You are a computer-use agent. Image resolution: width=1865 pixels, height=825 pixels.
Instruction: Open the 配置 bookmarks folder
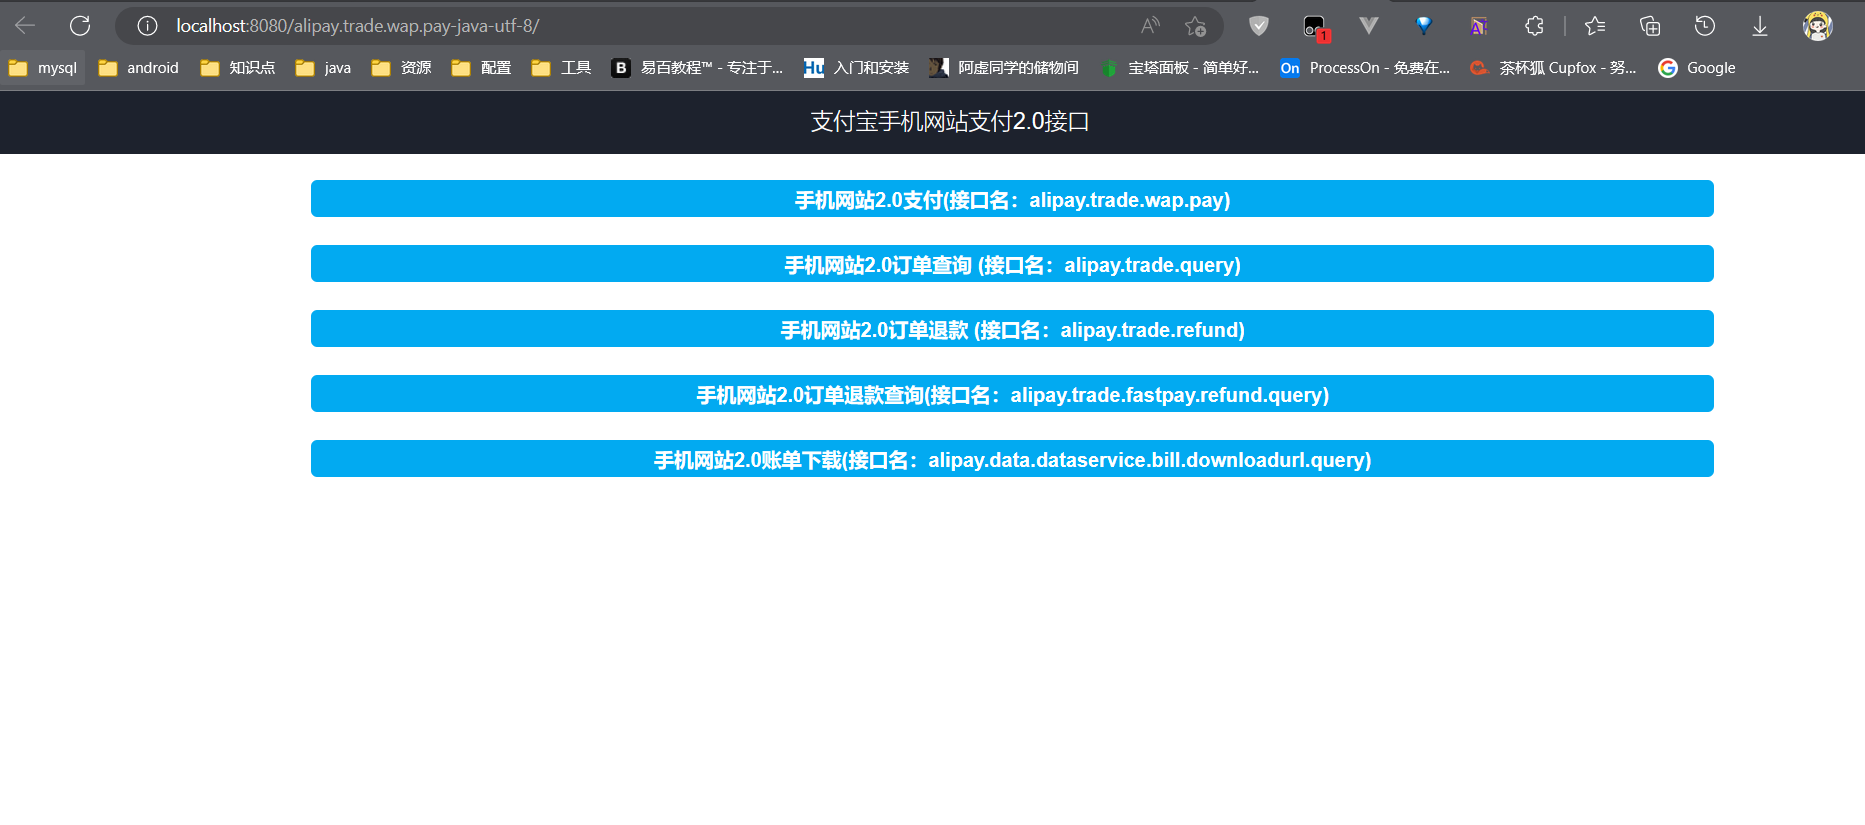pos(481,68)
